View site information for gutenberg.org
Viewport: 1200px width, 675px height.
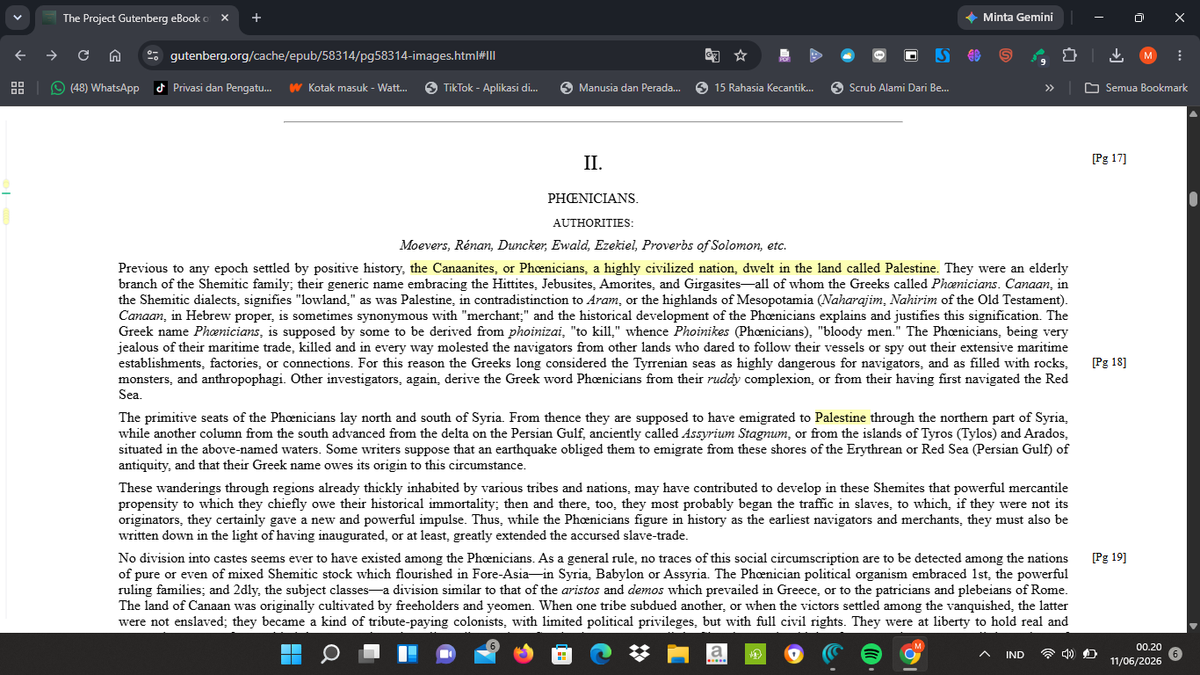pos(153,55)
